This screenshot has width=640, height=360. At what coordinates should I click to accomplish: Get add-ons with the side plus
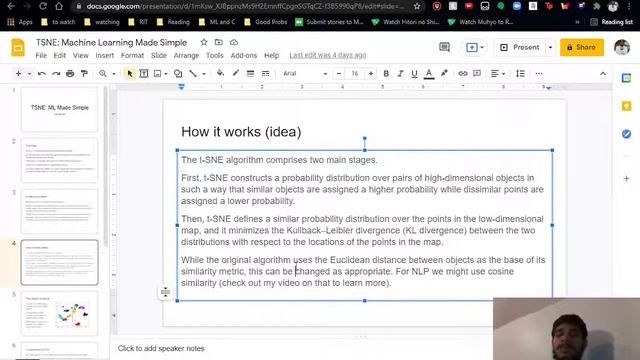626,178
